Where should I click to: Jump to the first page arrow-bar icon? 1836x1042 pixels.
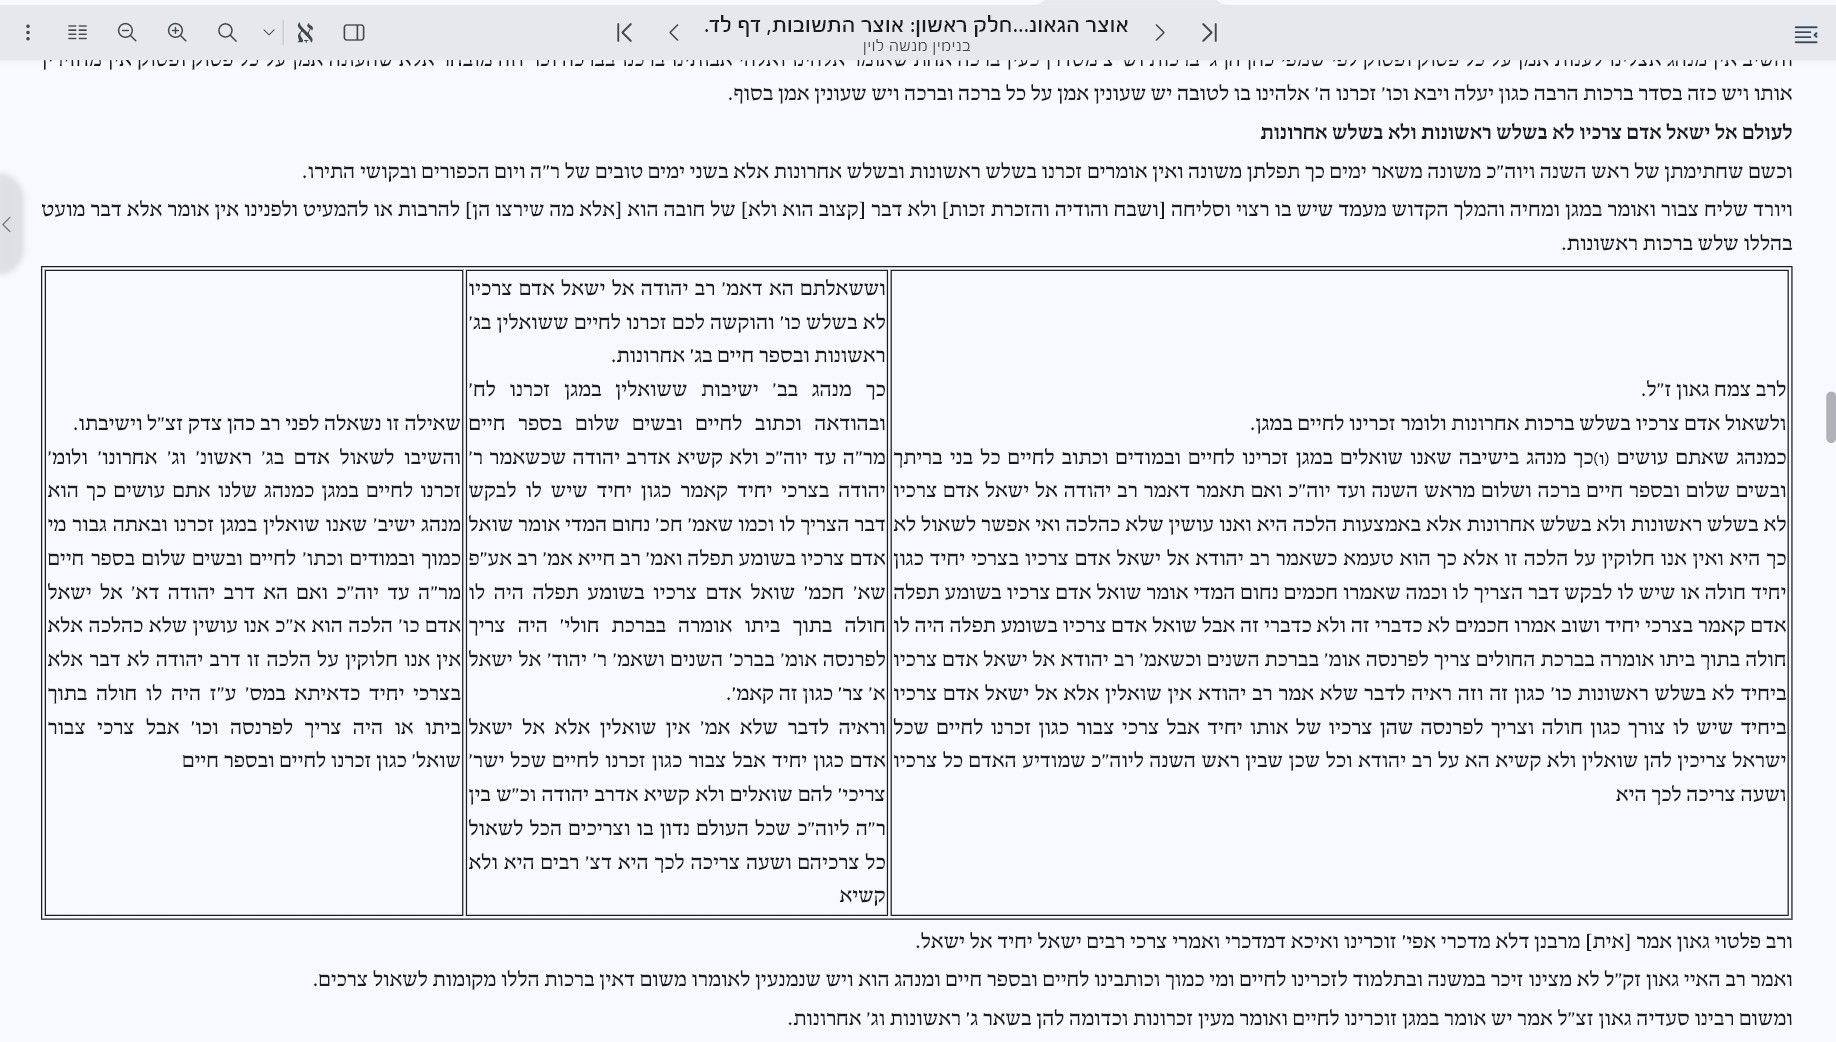[624, 33]
